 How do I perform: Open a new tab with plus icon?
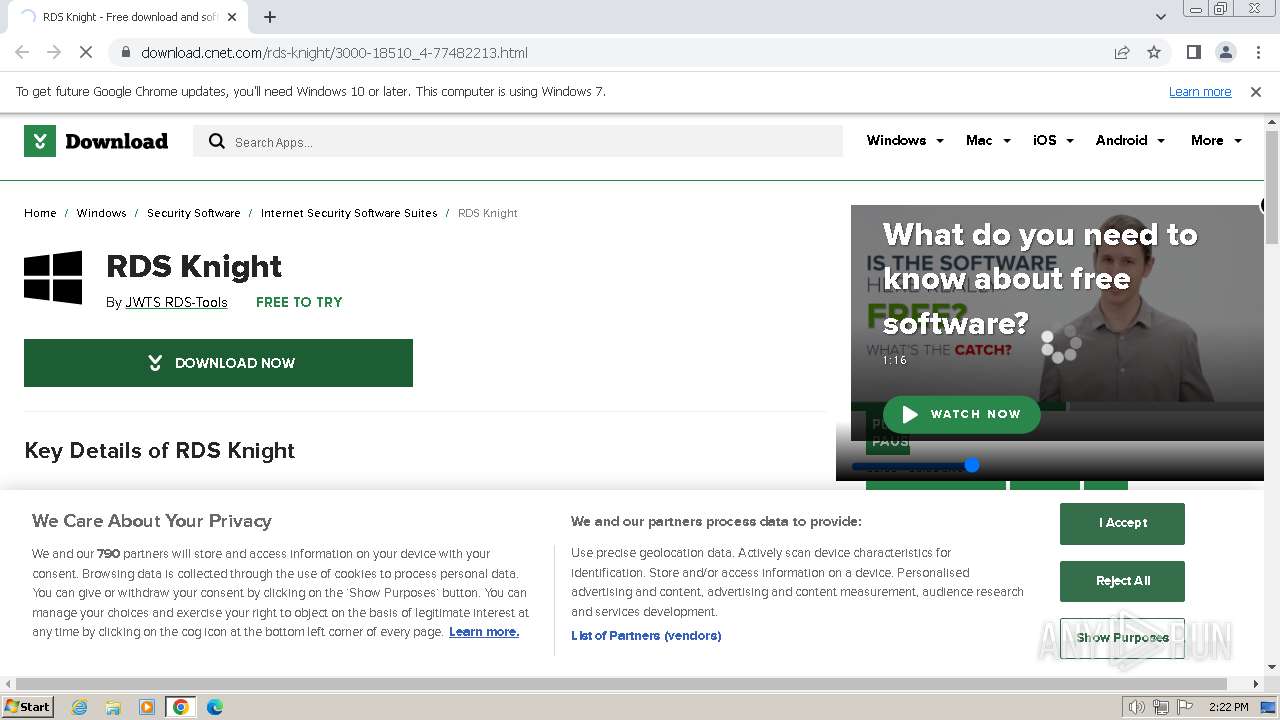tap(270, 16)
